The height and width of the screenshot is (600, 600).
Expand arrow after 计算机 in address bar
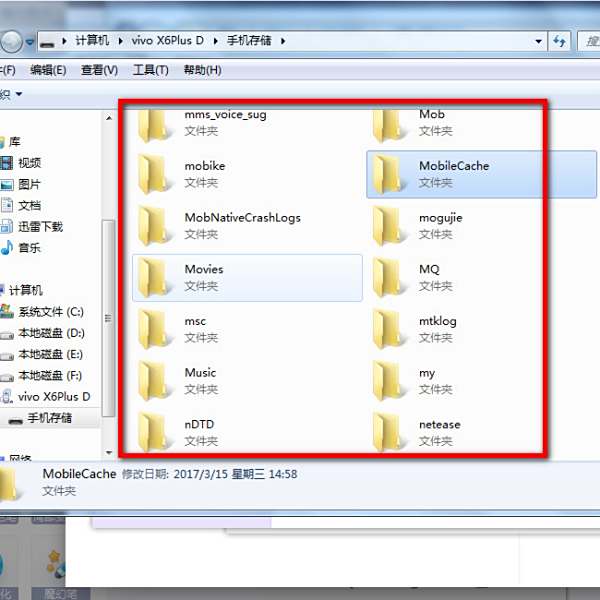coord(121,41)
